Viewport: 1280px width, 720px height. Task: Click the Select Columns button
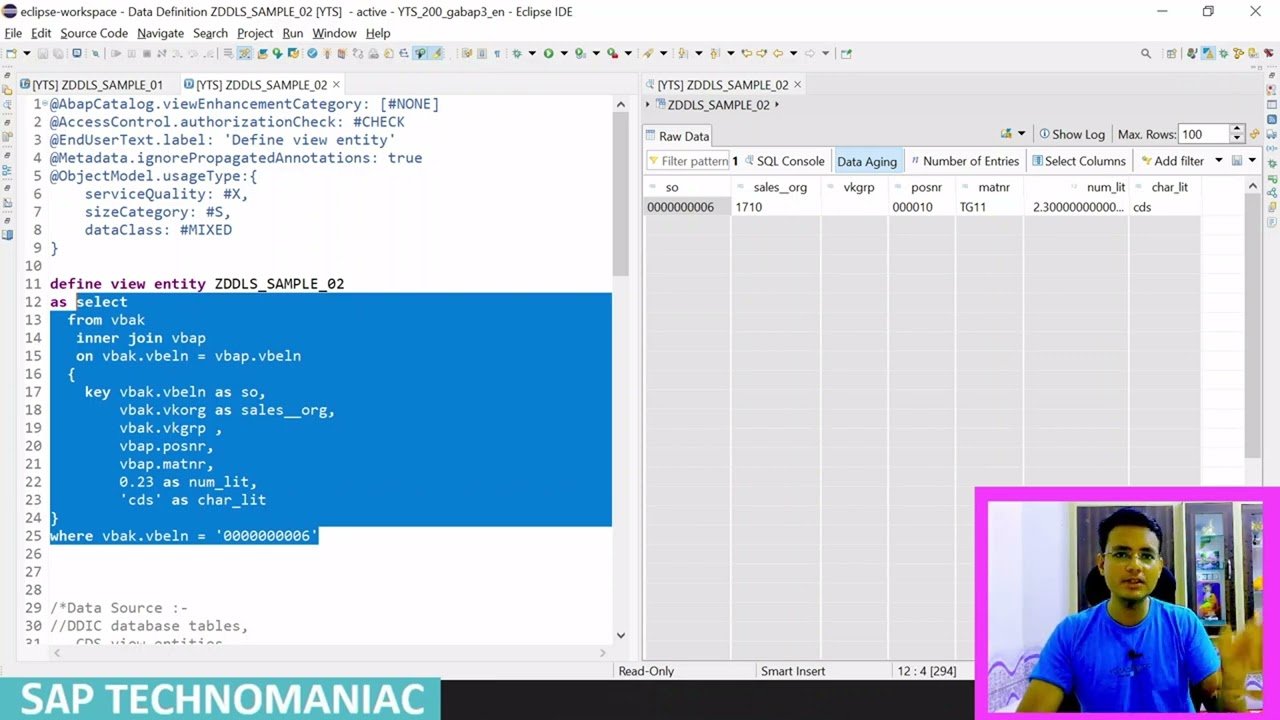pyautogui.click(x=1078, y=161)
